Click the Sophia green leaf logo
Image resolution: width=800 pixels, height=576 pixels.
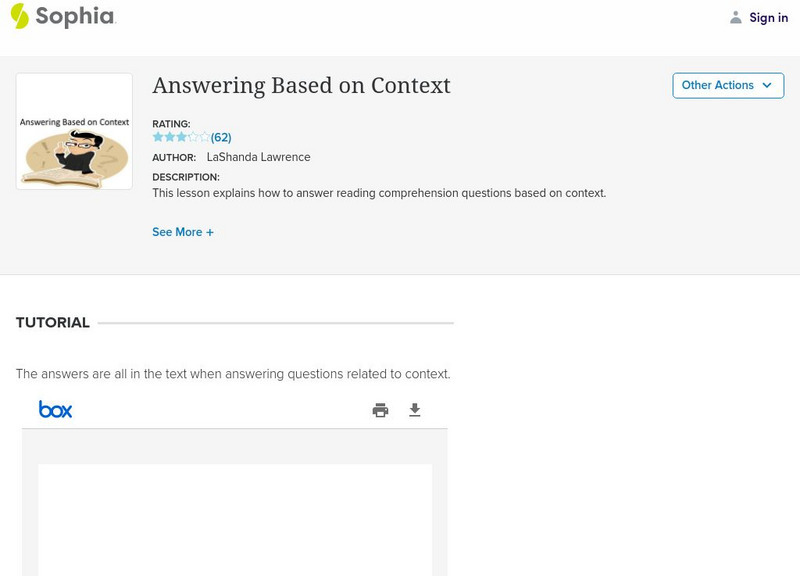(x=19, y=16)
